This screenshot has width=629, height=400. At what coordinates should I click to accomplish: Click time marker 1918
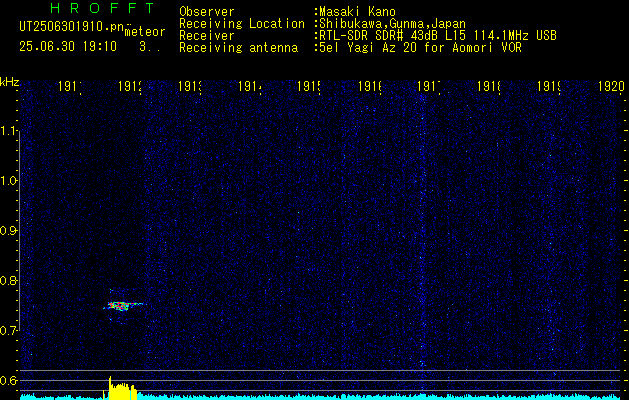click(x=489, y=87)
